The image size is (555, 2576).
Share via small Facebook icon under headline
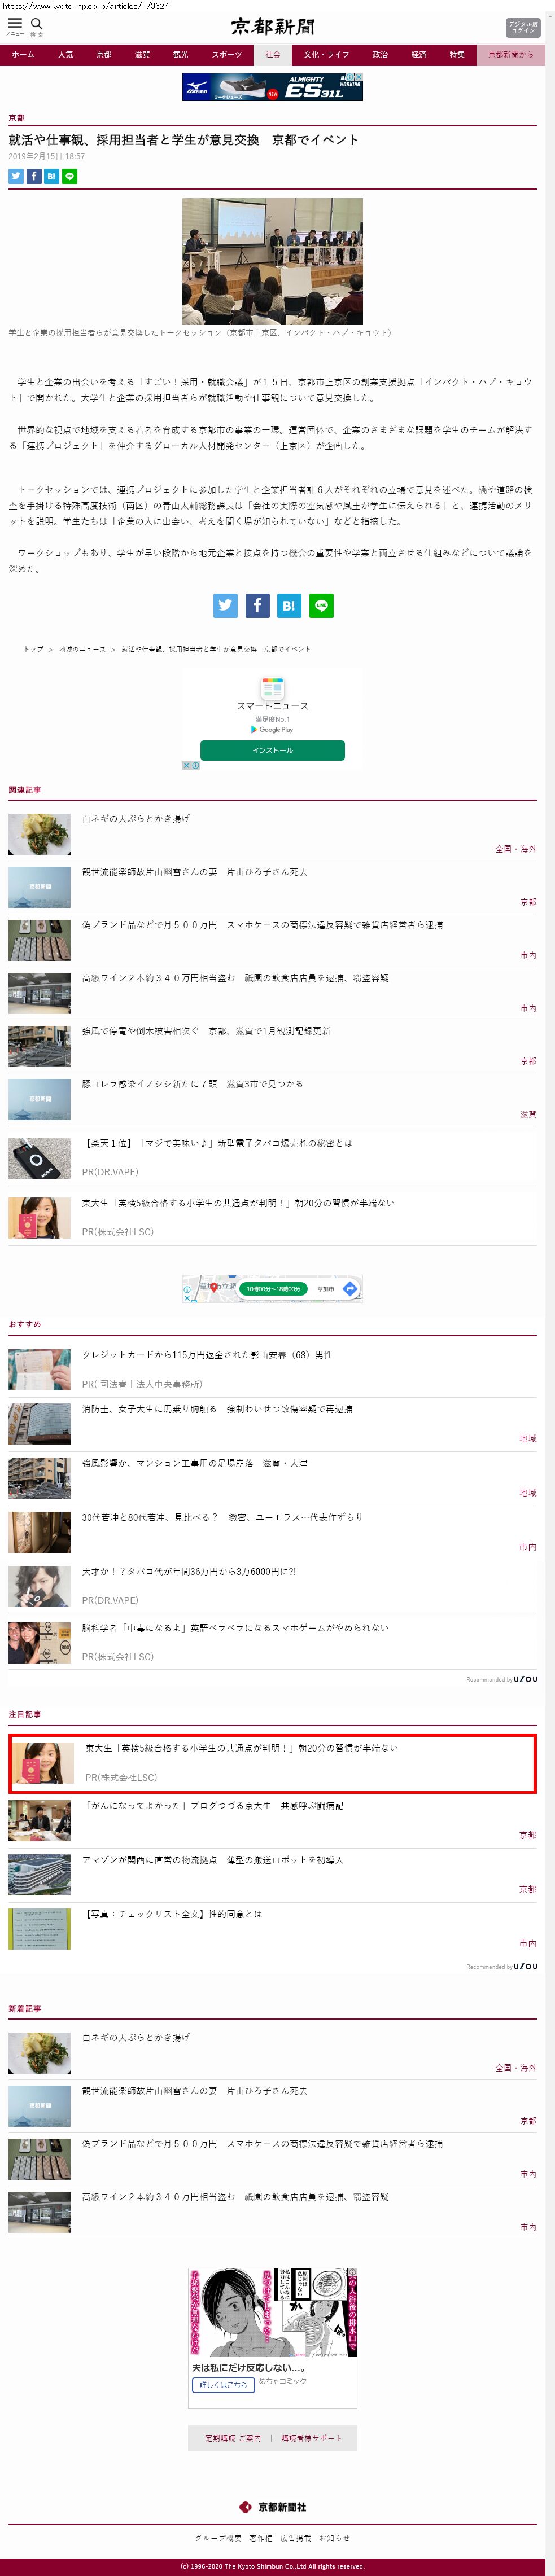click(x=34, y=176)
